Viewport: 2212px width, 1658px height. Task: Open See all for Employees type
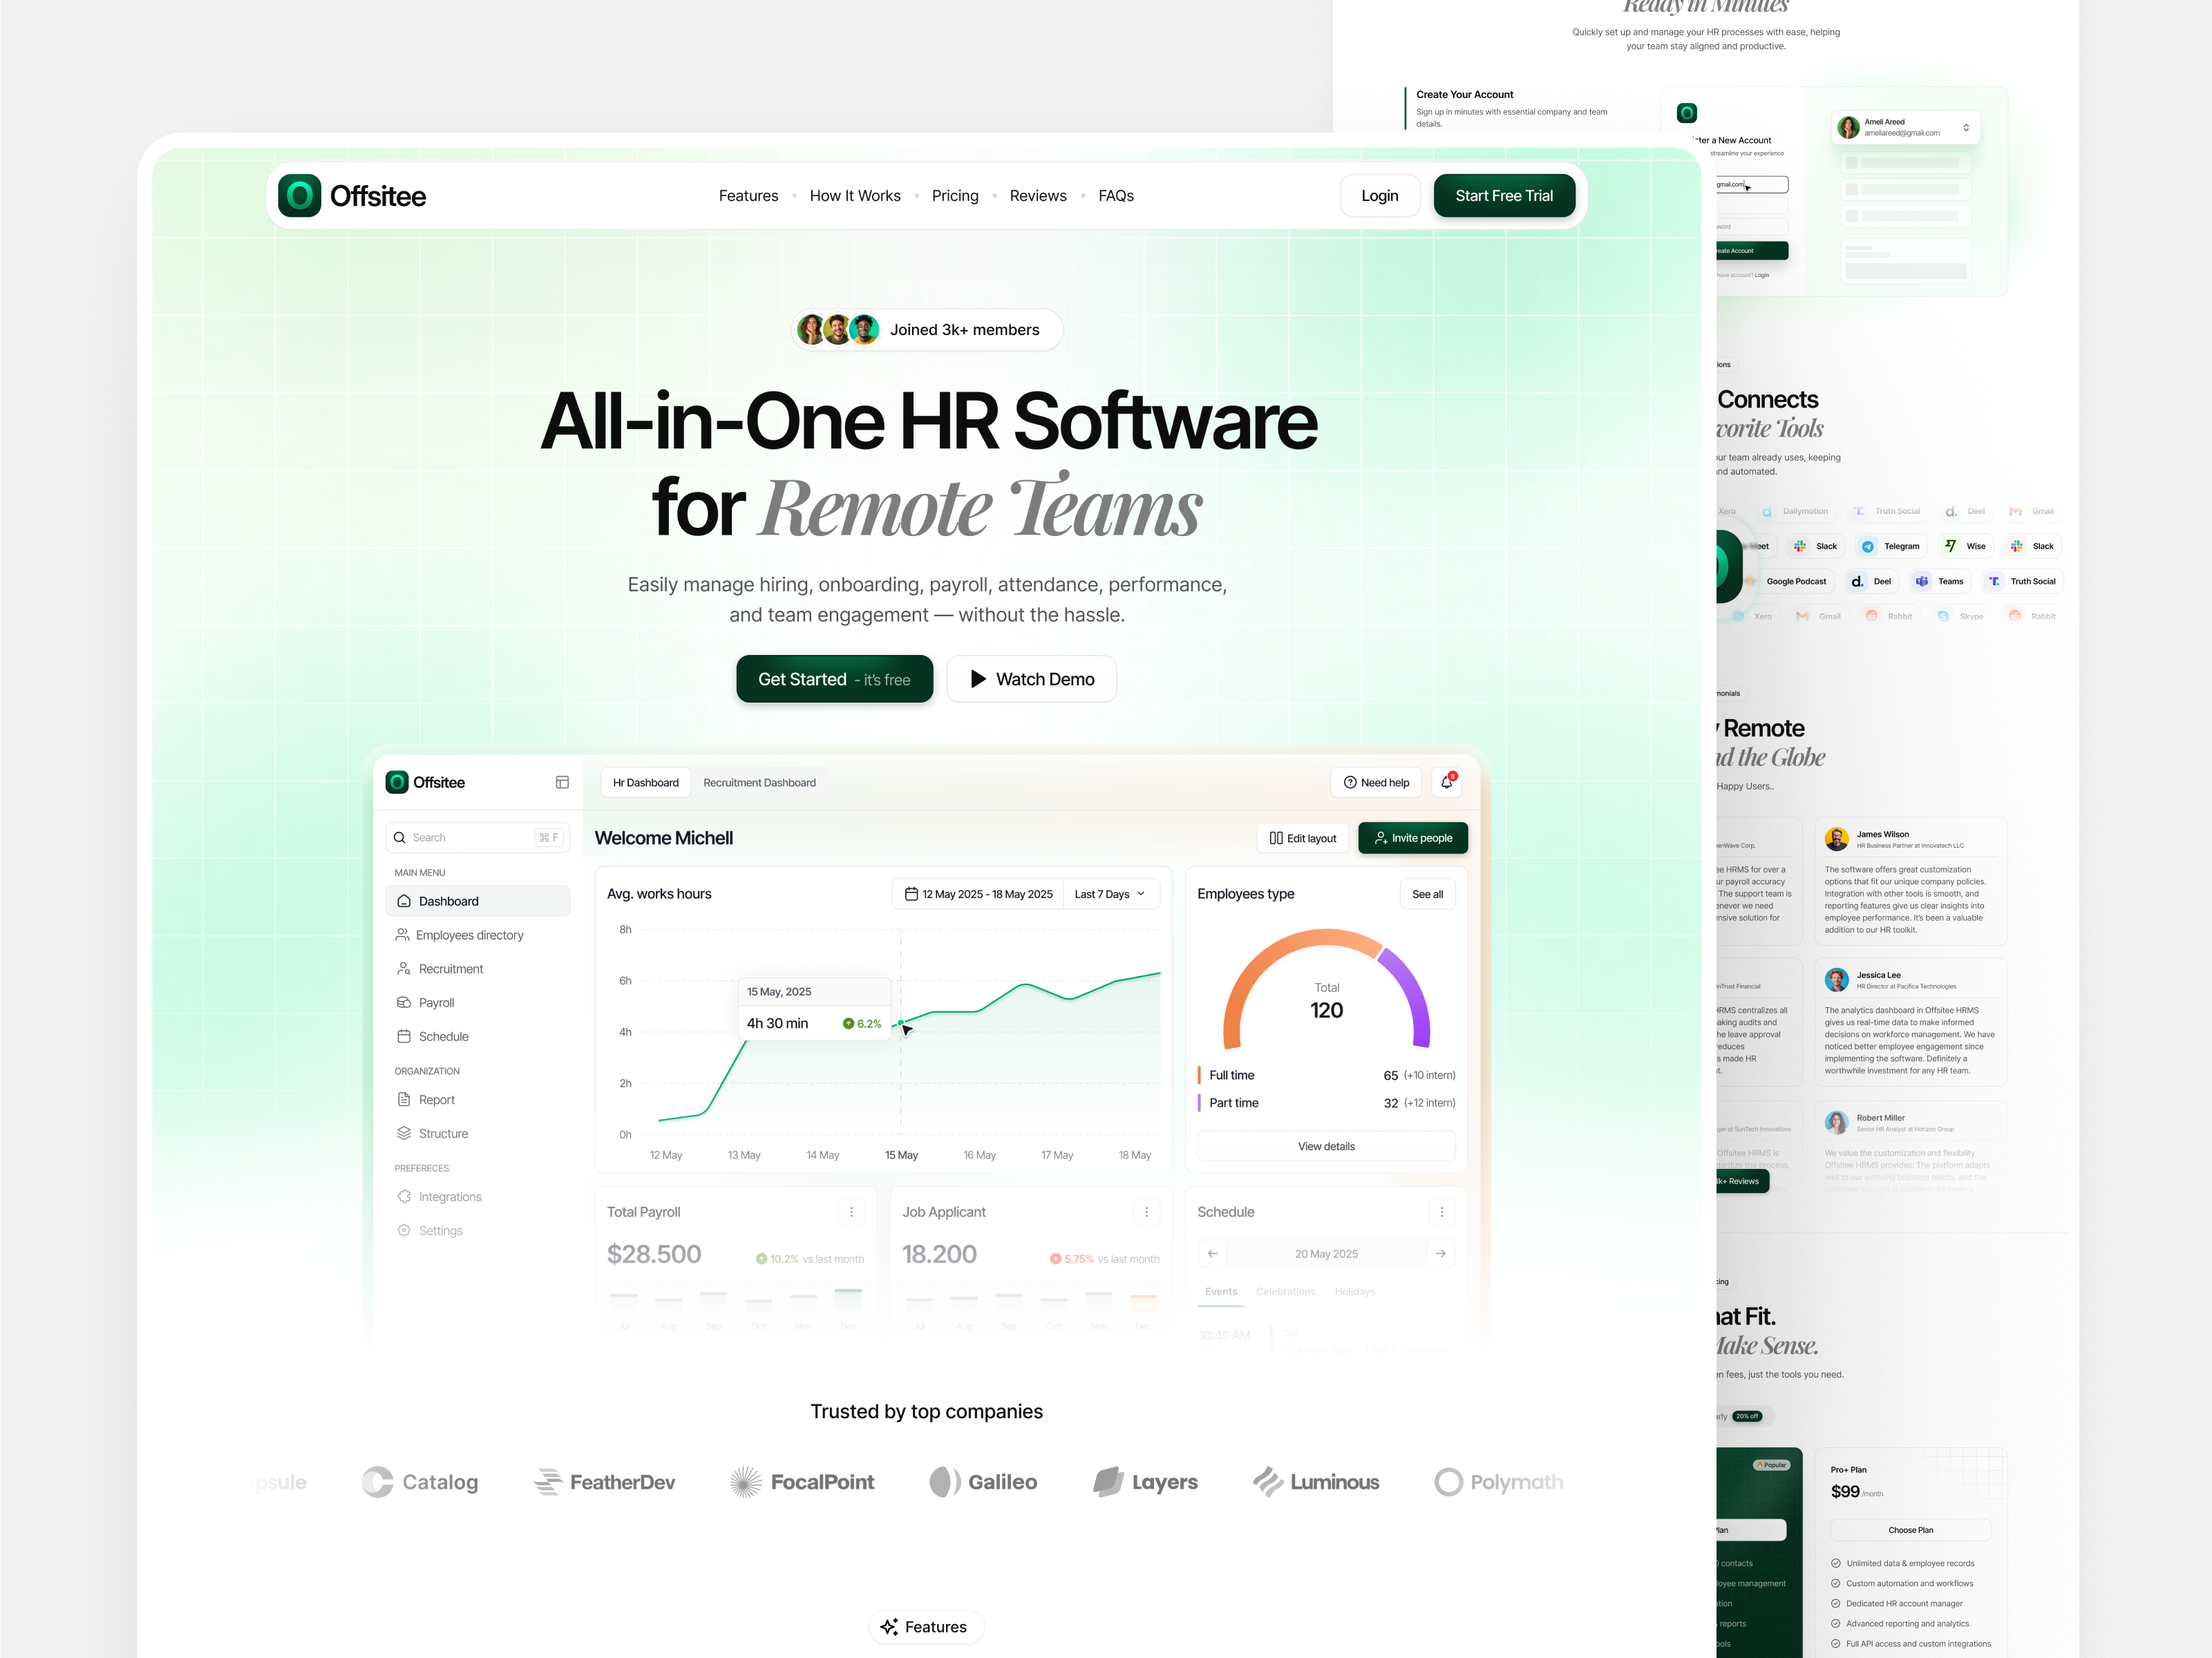pos(1428,893)
